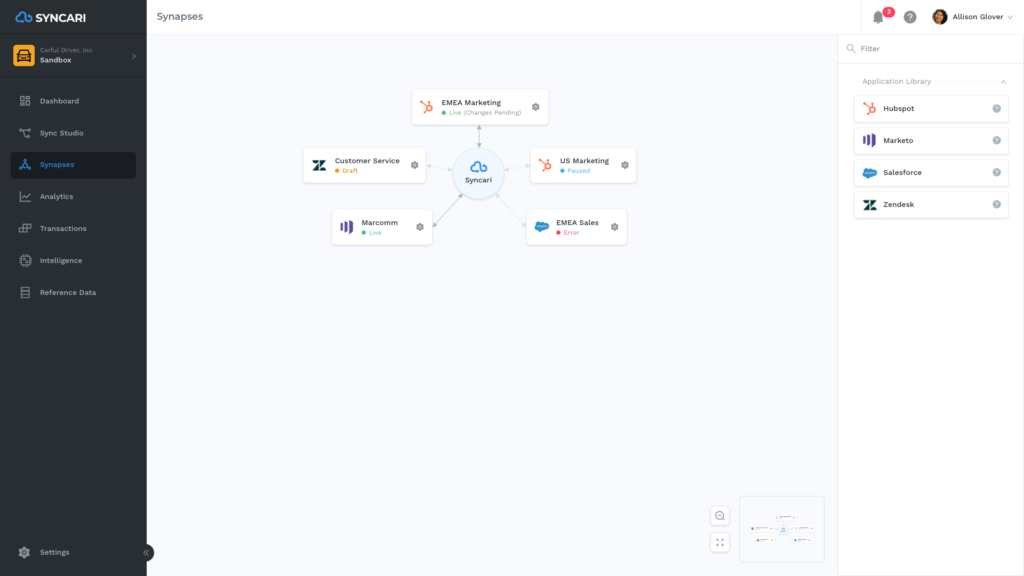Screen dimensions: 1024x576
Task: Show help info for Salesforce library item
Action: [x=997, y=172]
